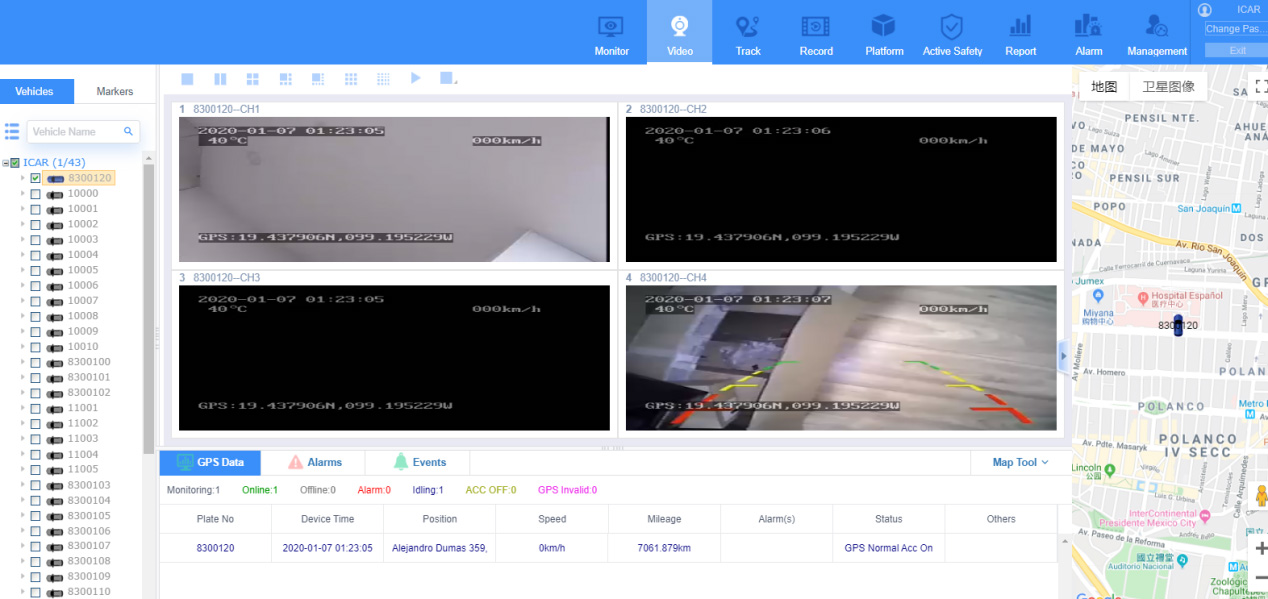Image resolution: width=1268 pixels, height=599 pixels.
Task: Click the Change Password button
Action: coord(1237,29)
